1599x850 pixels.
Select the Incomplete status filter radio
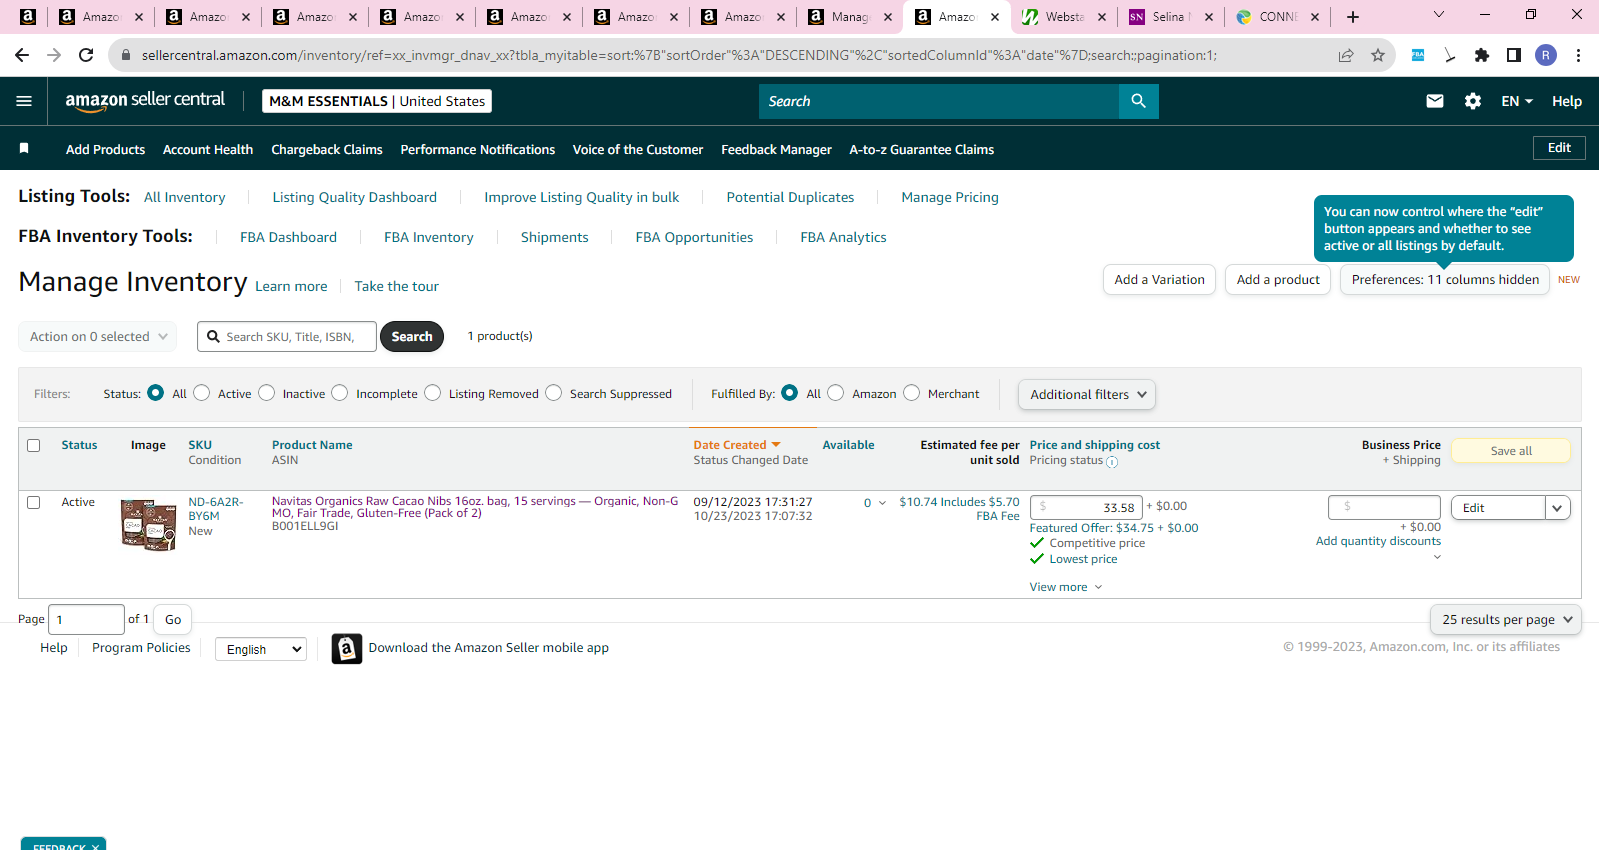340,393
